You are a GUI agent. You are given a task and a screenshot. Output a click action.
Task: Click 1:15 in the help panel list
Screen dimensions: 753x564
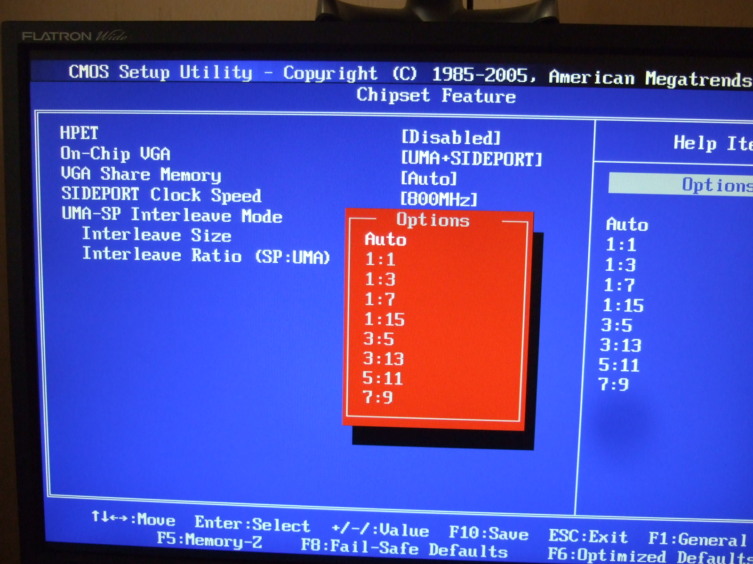623,306
